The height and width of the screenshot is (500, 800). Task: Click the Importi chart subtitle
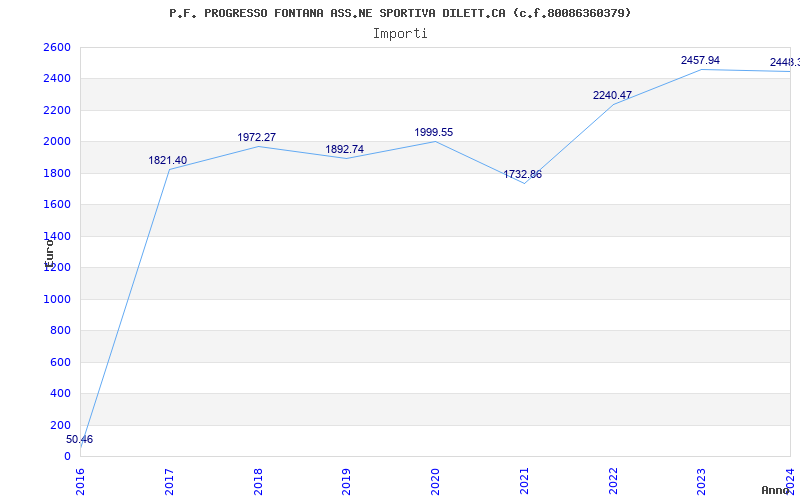coord(400,34)
